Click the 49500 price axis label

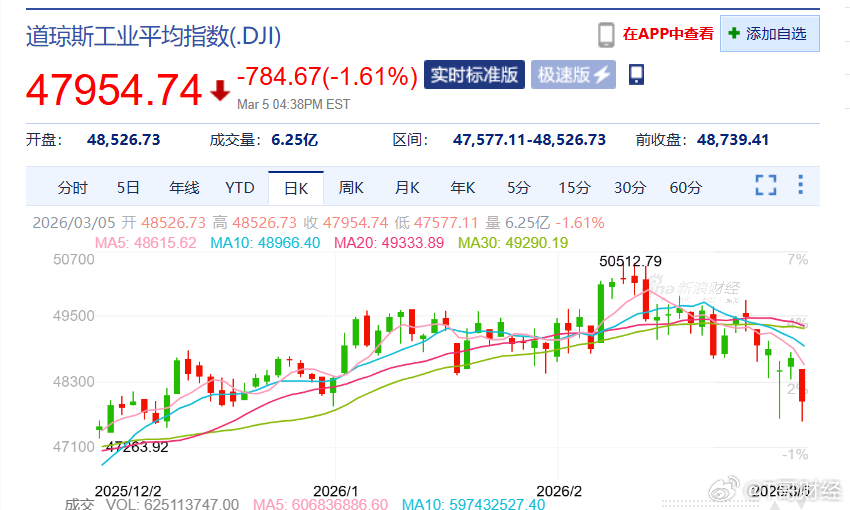pos(74,316)
